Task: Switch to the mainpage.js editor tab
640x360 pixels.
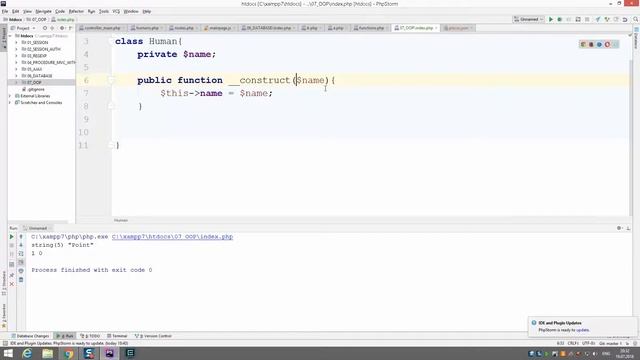Action: pyautogui.click(x=219, y=28)
